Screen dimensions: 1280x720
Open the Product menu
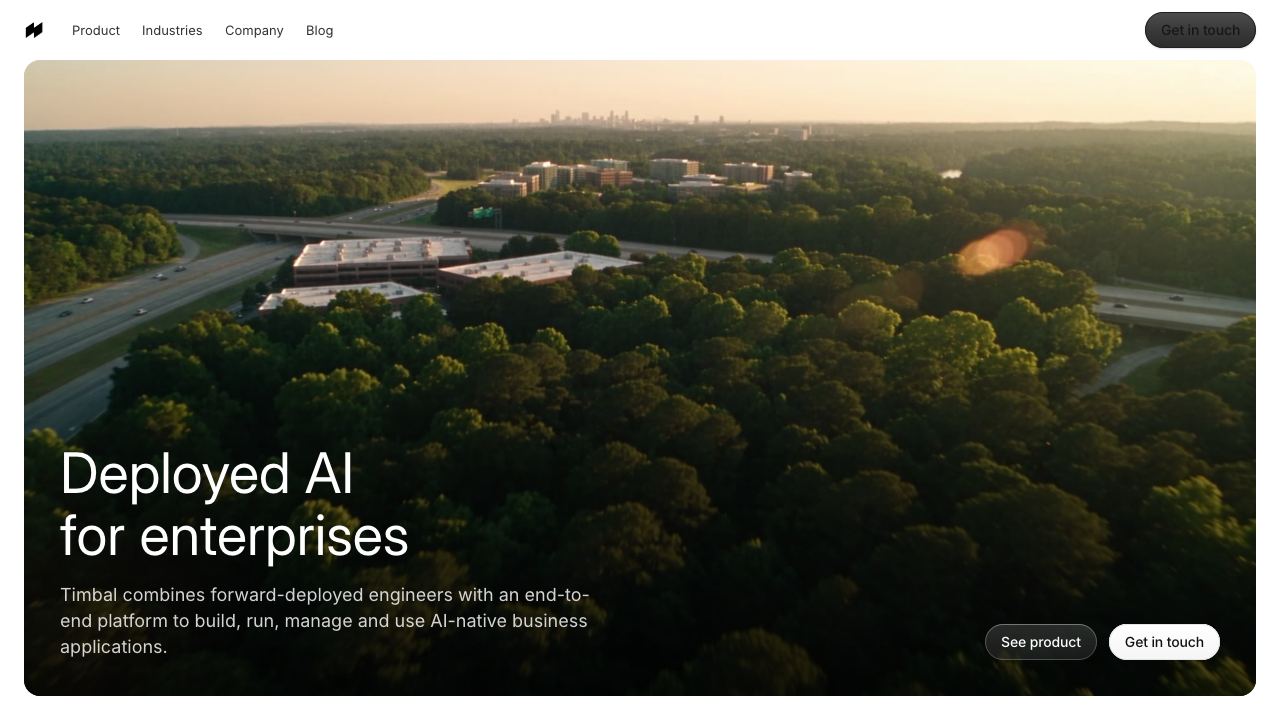[x=96, y=31]
